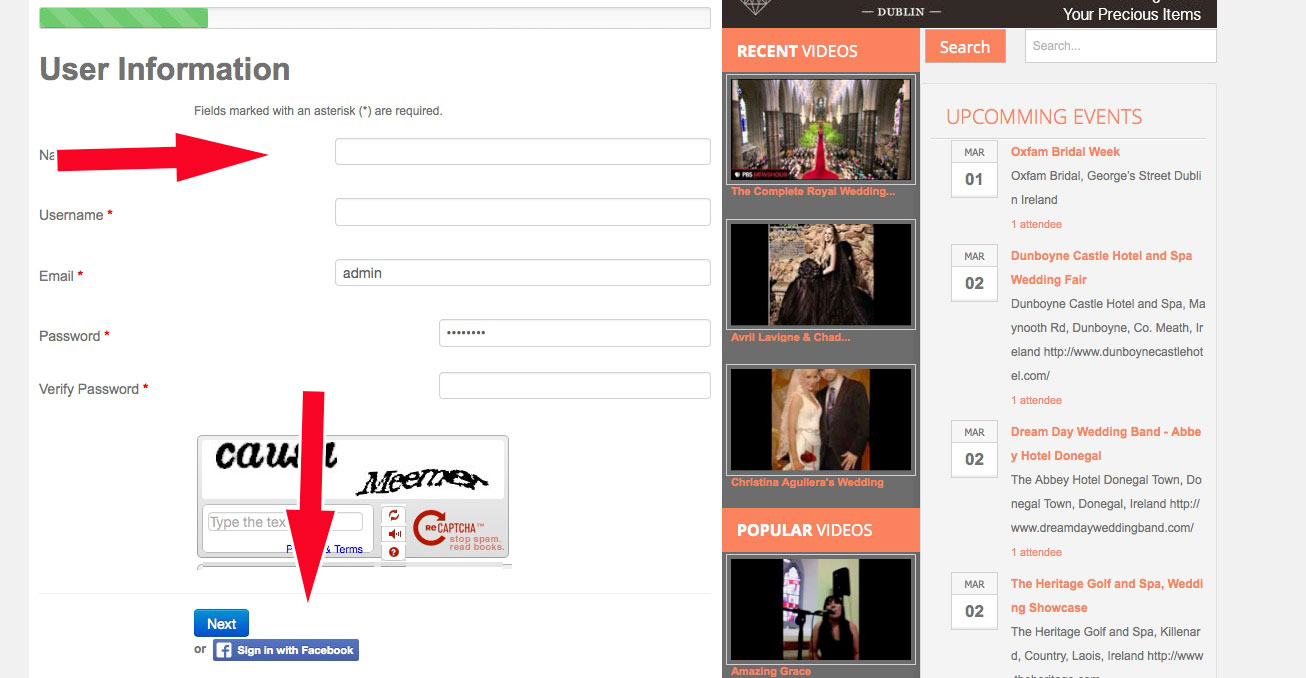Screen dimensions: 1306x678
Task: Click the reCAPTCHA logo
Action: (x=431, y=527)
